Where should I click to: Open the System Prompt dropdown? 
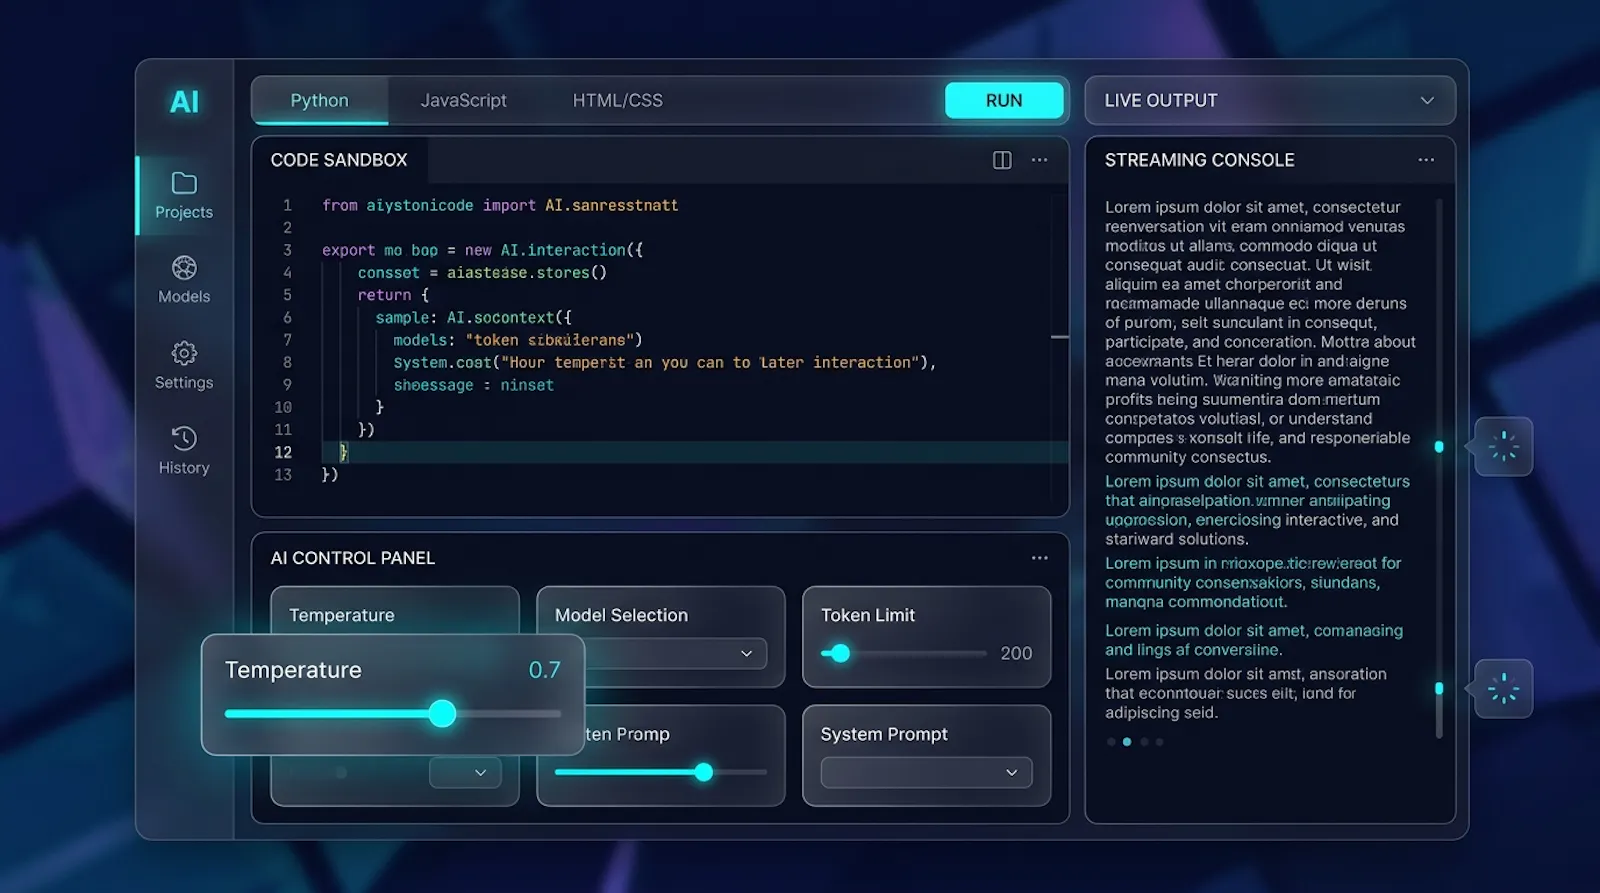[926, 772]
